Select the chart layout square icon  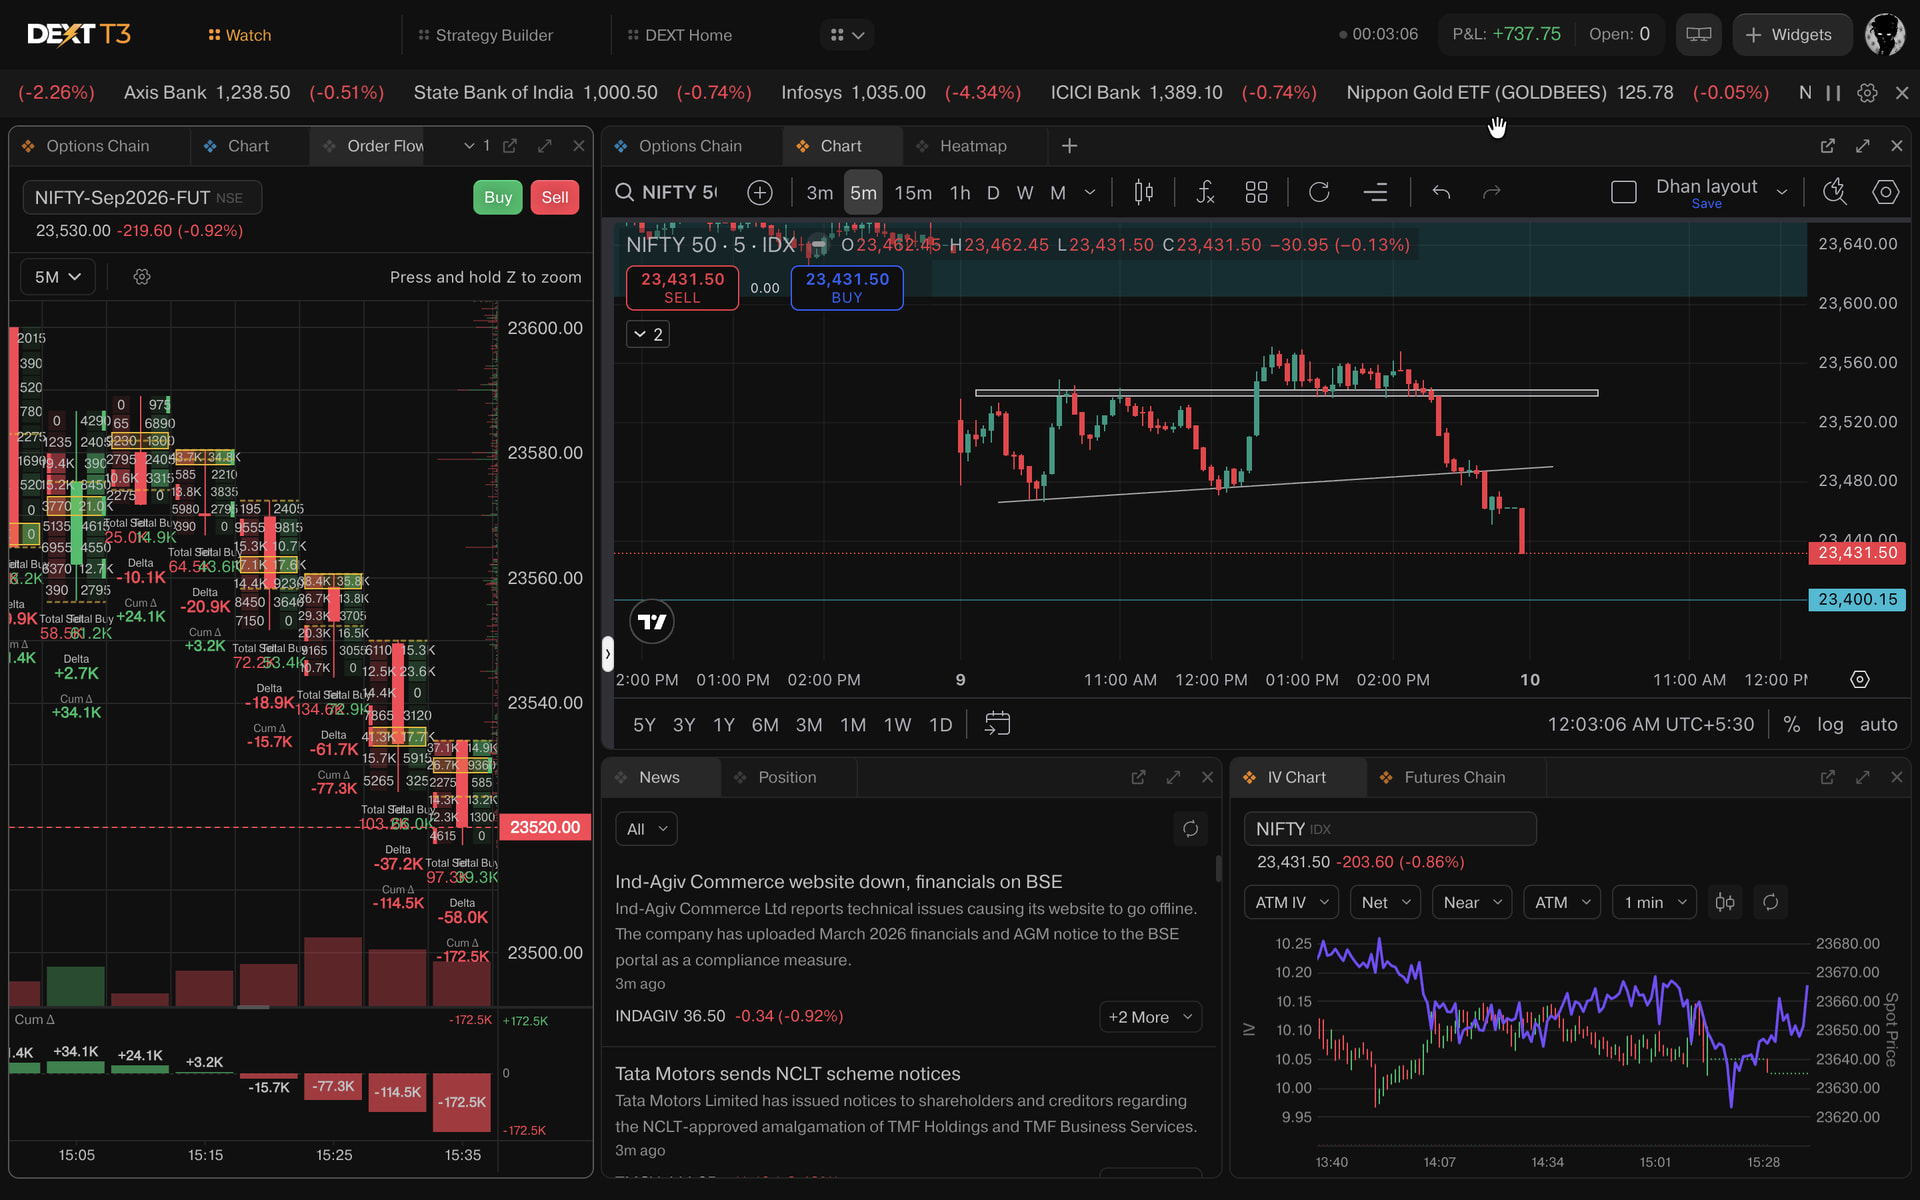pyautogui.click(x=1624, y=192)
